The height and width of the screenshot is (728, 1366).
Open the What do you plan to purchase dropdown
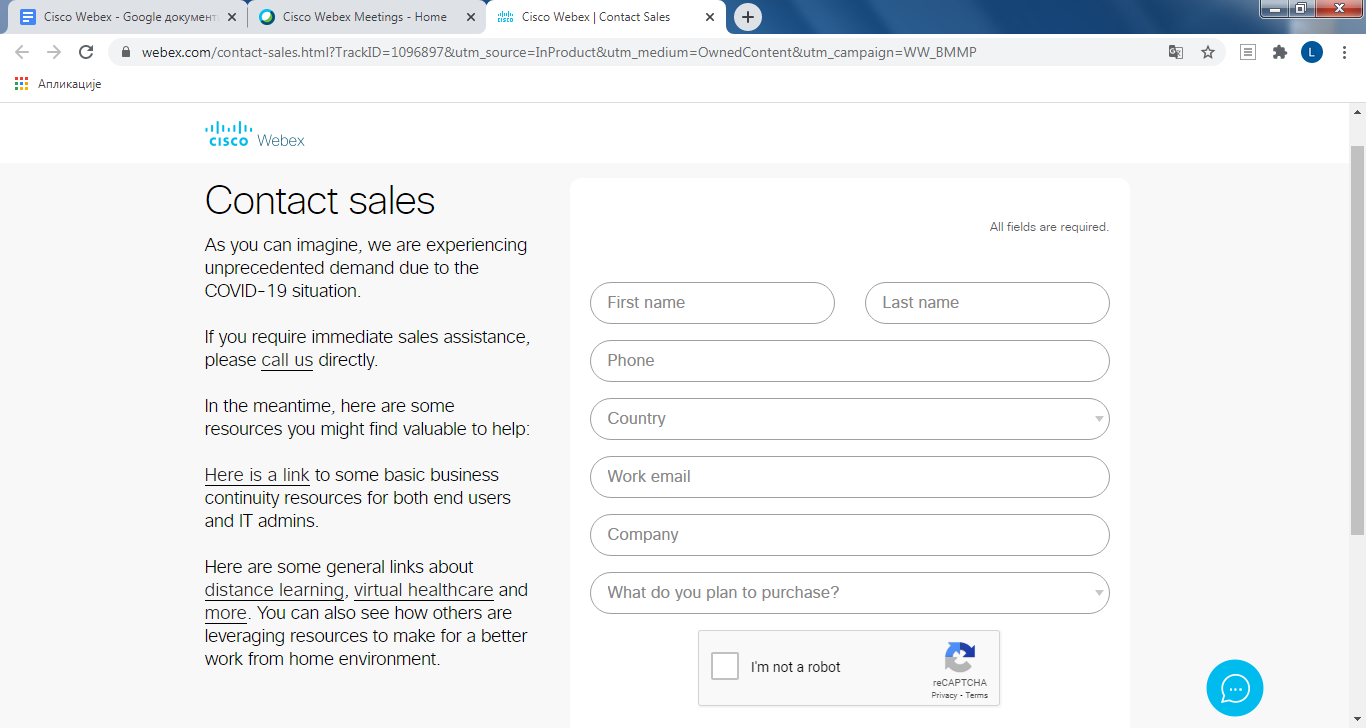click(850, 593)
